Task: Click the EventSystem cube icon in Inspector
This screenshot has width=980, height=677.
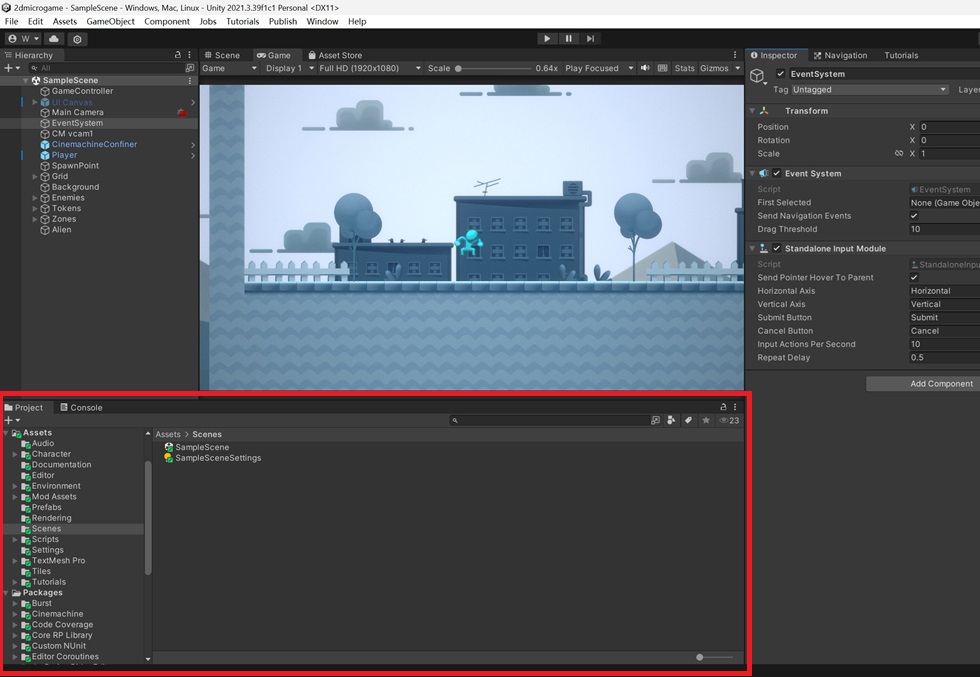Action: click(758, 76)
